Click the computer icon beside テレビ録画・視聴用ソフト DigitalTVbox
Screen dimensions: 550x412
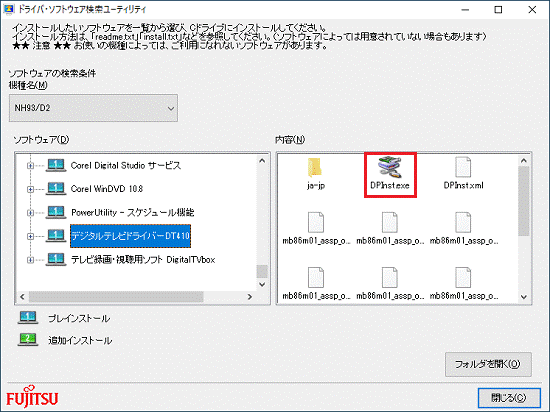[56, 259]
